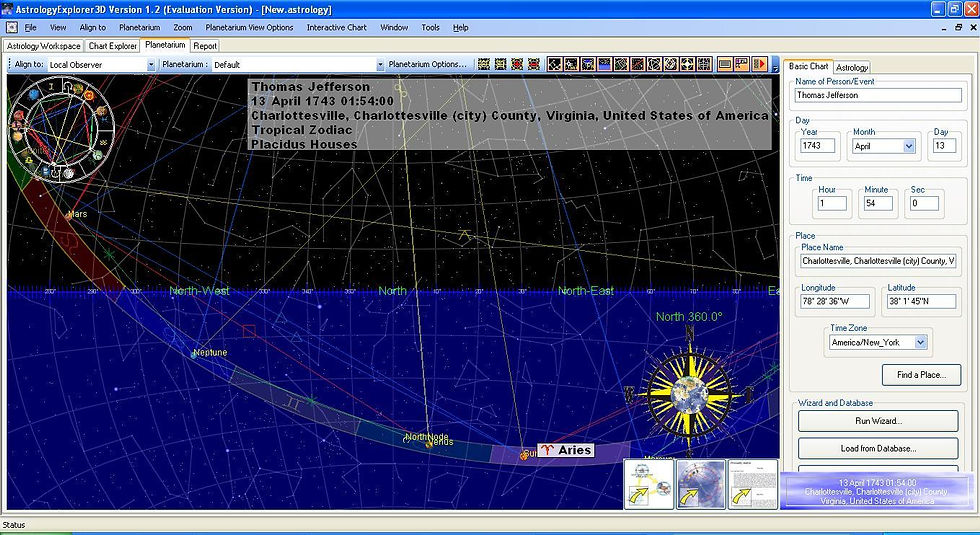Click the first black view-option toolbar icon
The width and height of the screenshot is (980, 535).
pyautogui.click(x=554, y=64)
